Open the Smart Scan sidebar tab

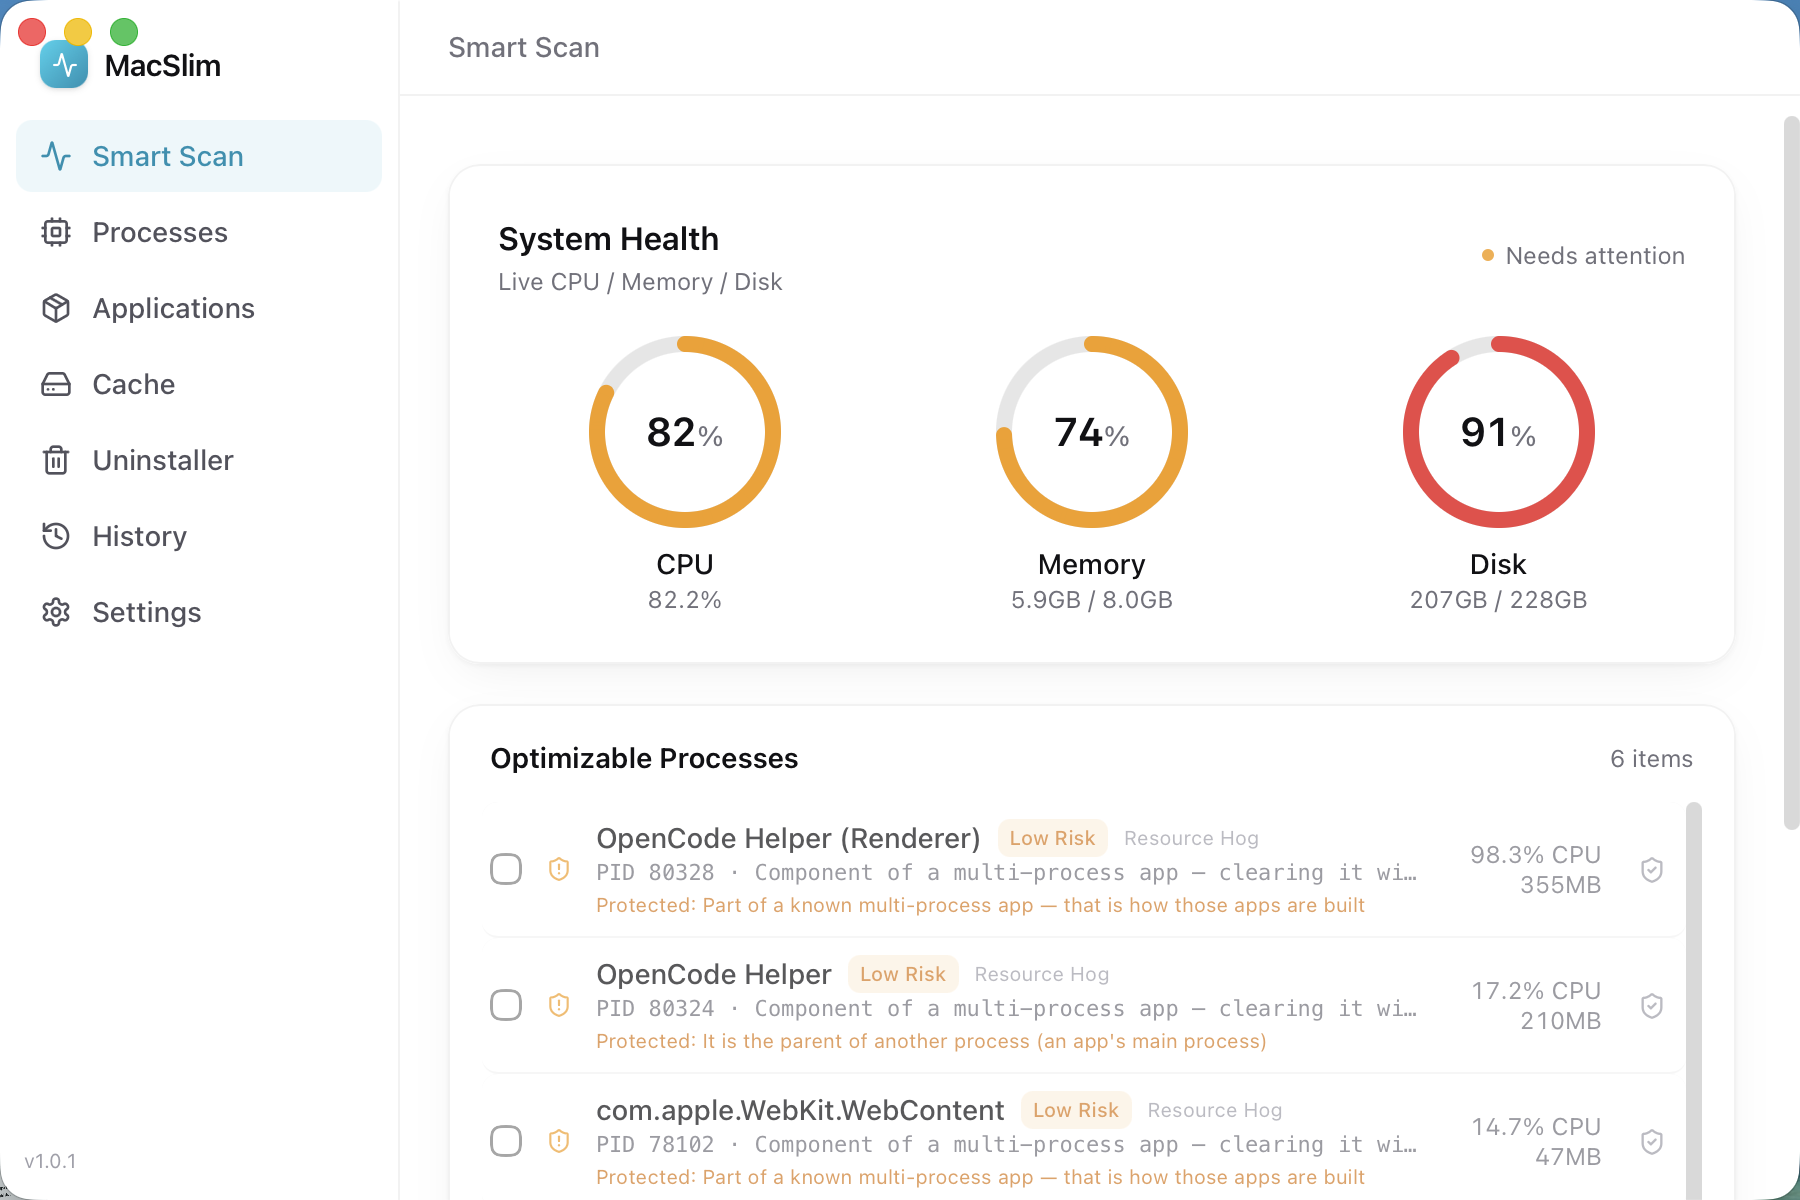(199, 156)
